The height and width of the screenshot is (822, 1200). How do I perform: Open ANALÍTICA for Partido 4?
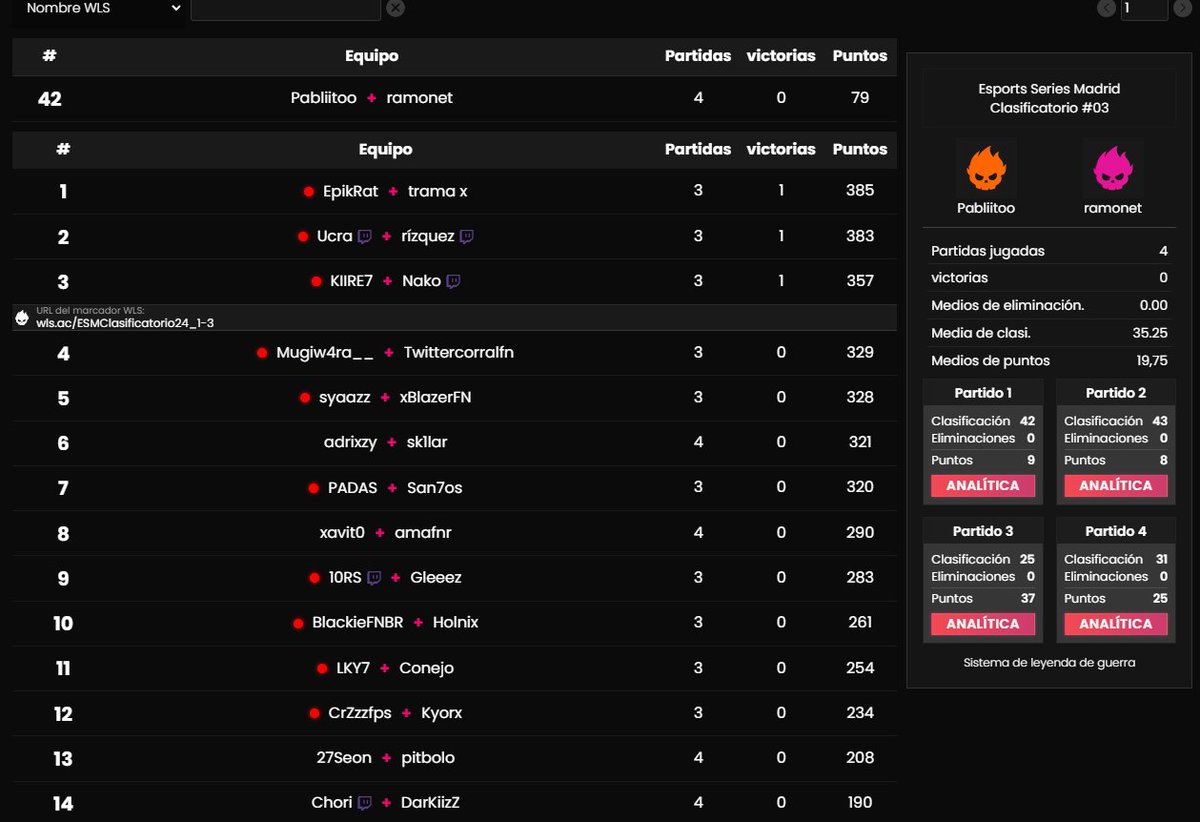[1115, 623]
